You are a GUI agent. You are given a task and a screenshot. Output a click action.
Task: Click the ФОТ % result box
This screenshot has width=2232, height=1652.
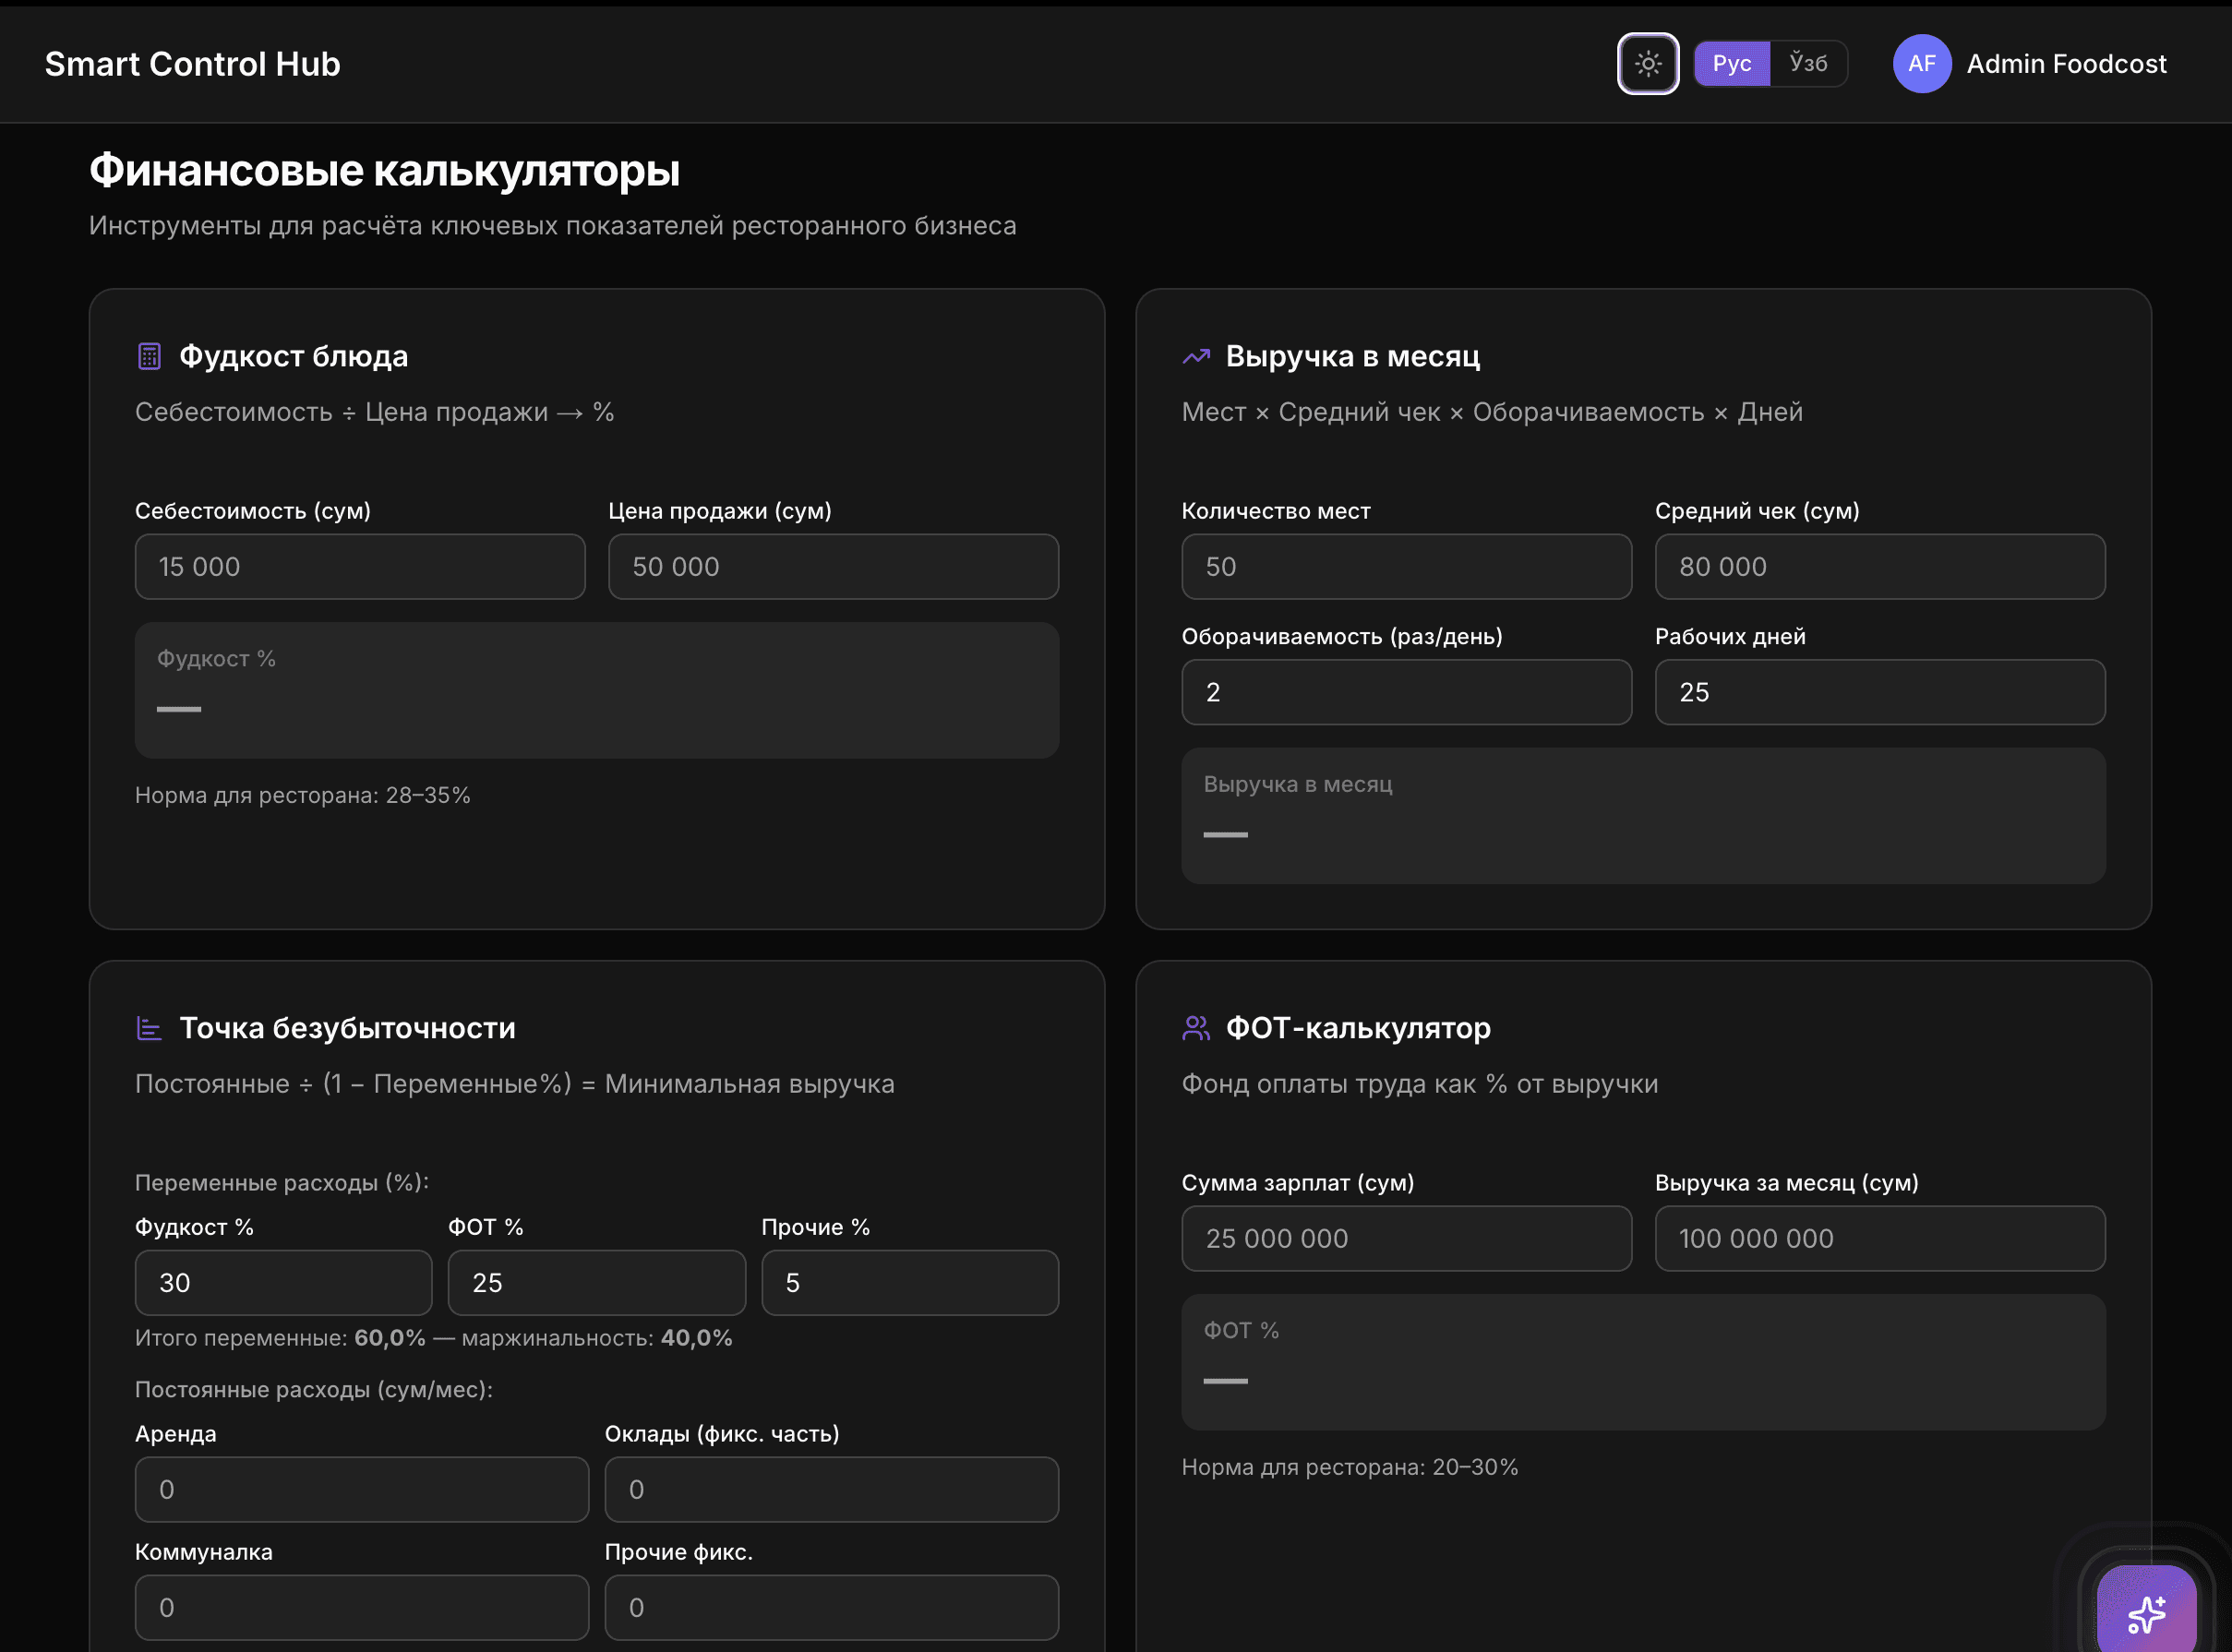pos(1643,1363)
